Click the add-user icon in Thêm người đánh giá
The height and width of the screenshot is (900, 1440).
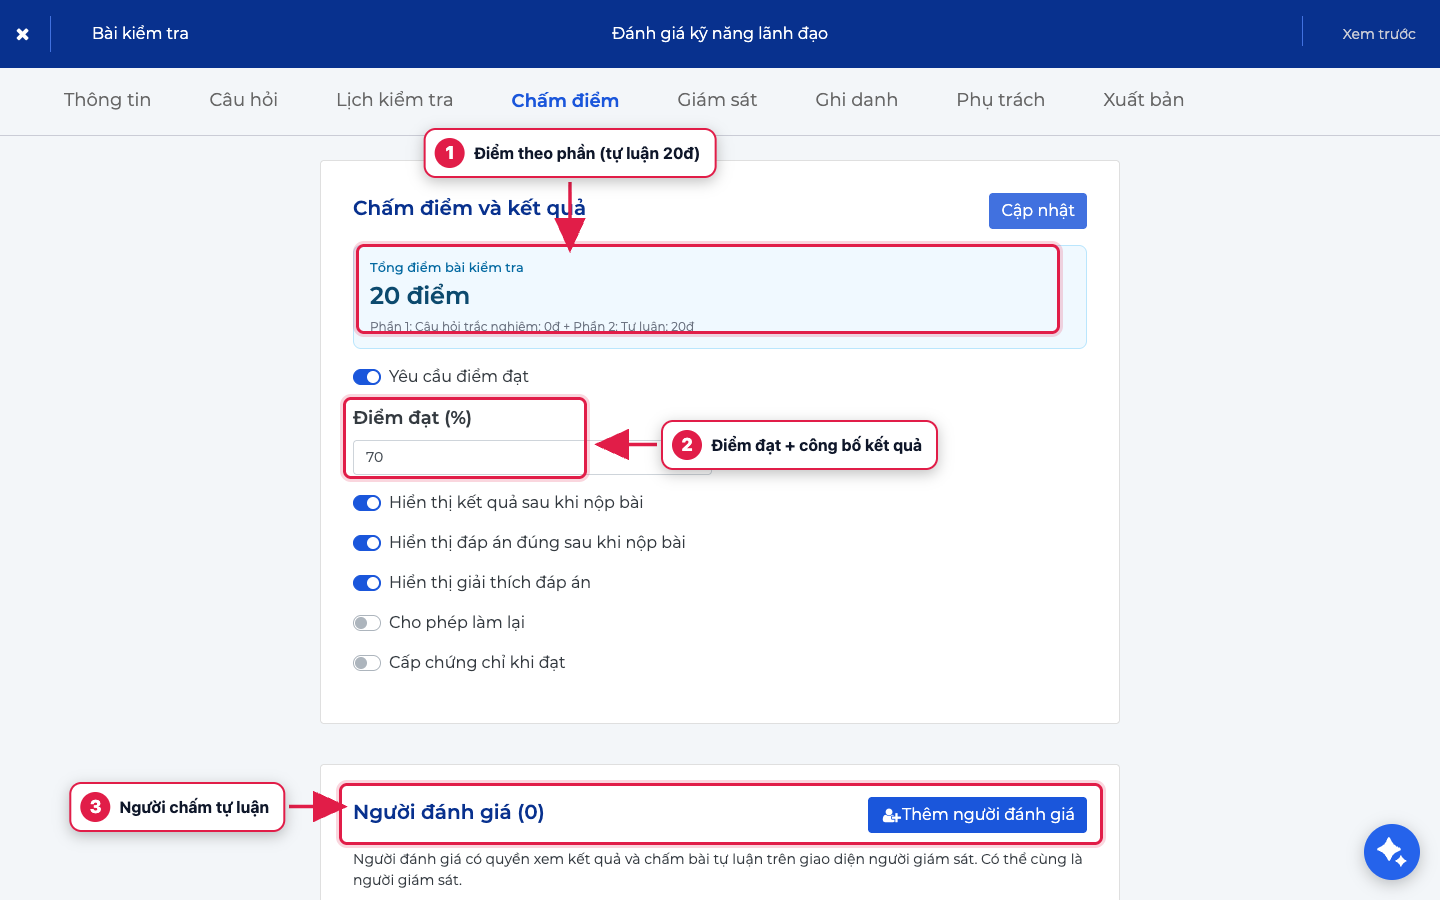click(x=891, y=816)
